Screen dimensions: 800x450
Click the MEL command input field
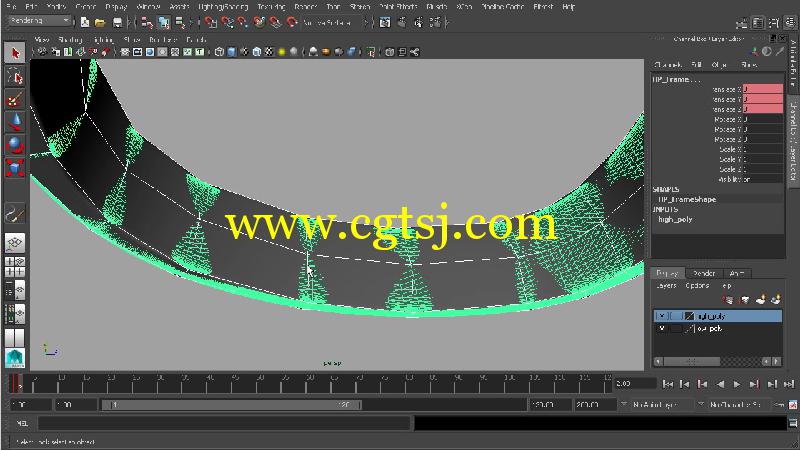point(224,423)
